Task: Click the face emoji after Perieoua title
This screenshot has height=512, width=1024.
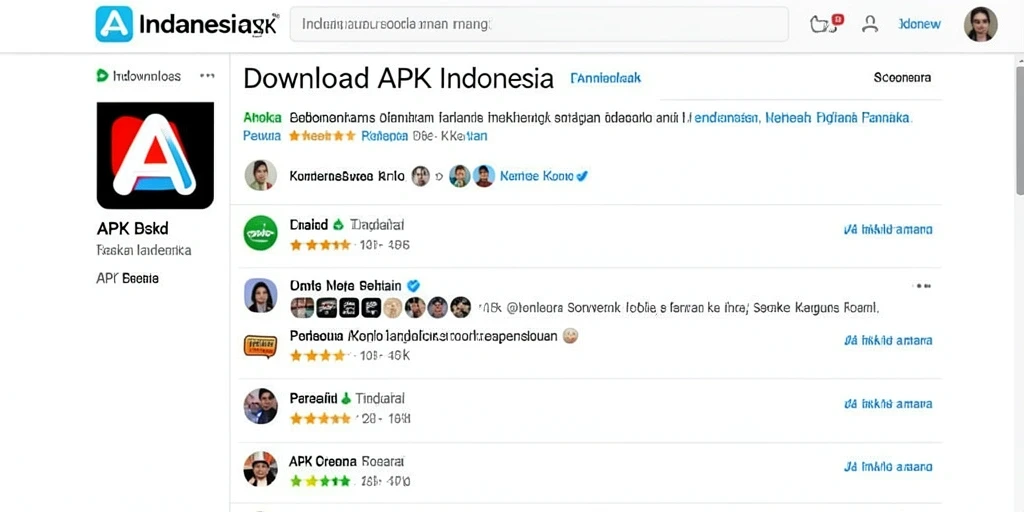Action: (570, 336)
